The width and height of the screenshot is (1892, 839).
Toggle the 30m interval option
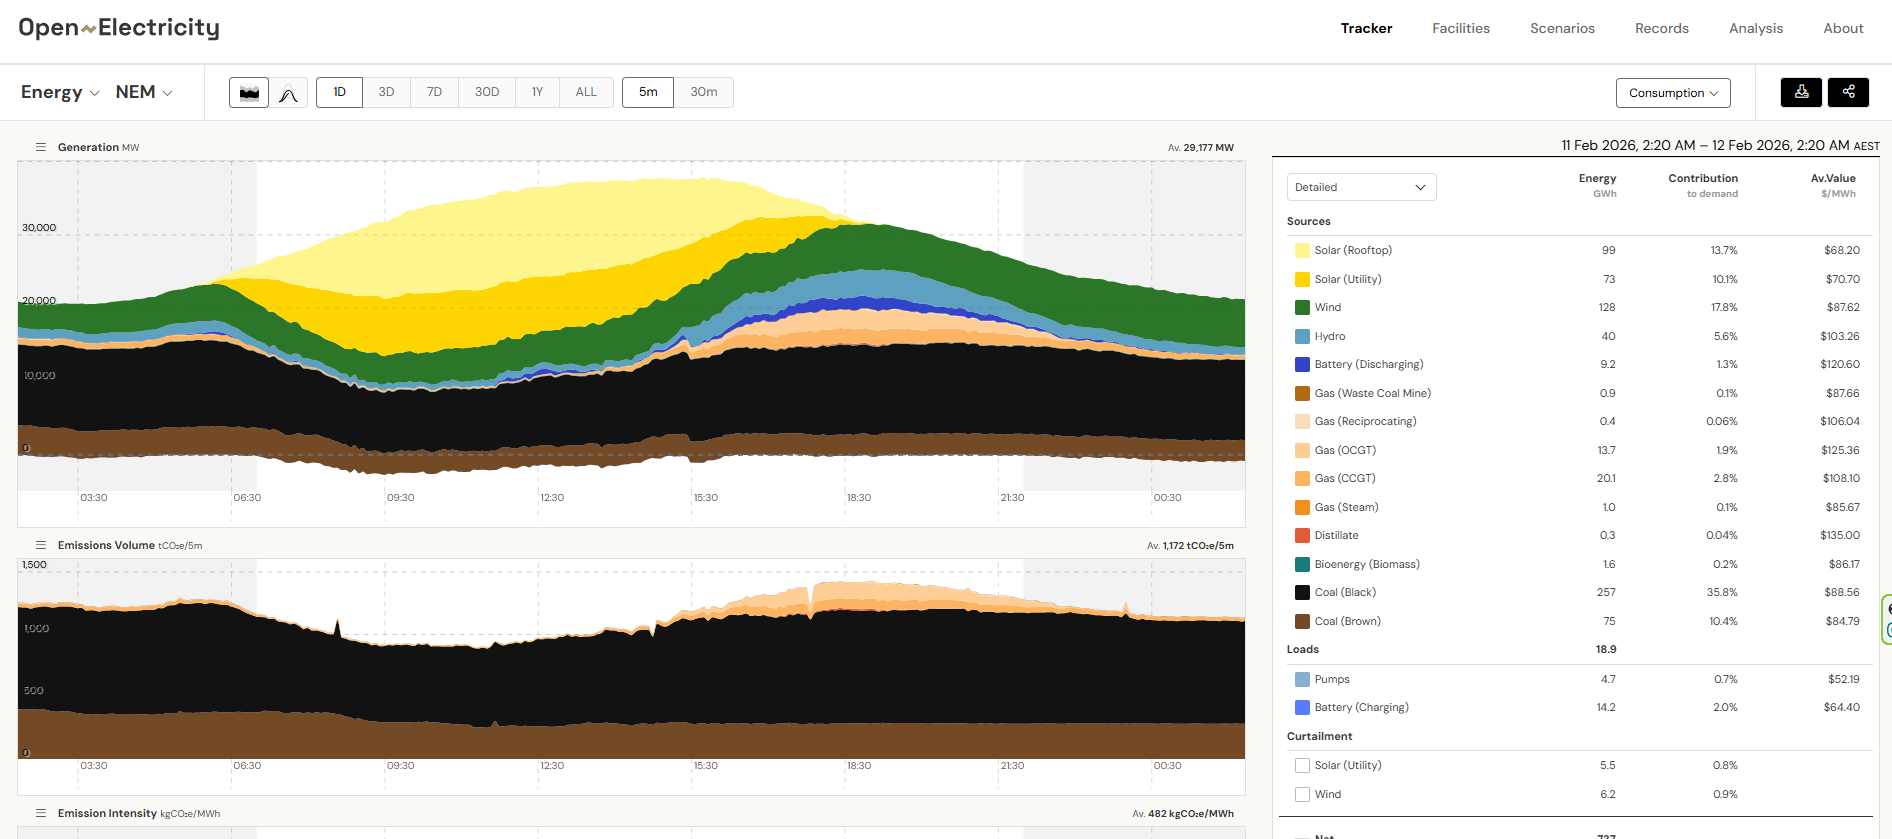click(x=703, y=92)
